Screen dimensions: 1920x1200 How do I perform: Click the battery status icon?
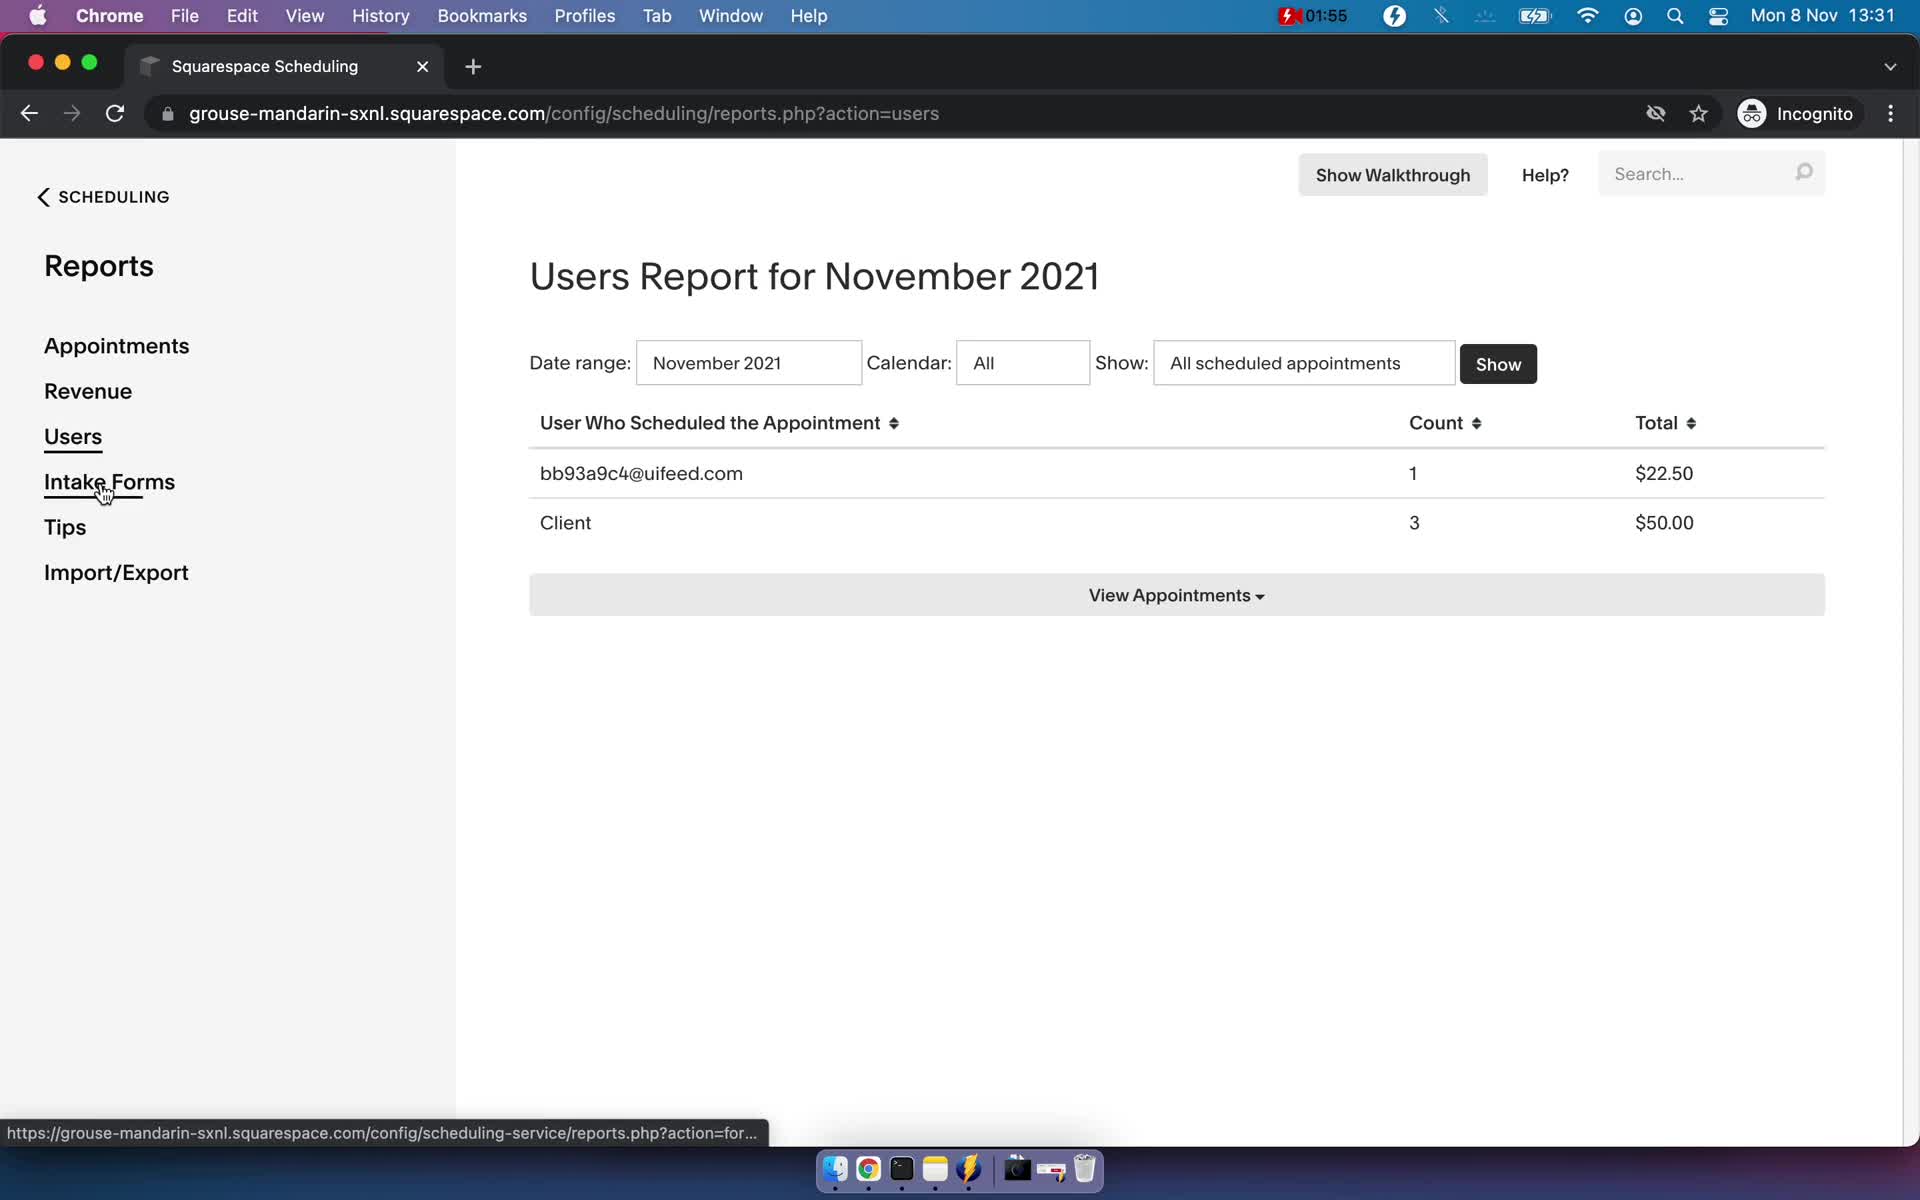1534,16
